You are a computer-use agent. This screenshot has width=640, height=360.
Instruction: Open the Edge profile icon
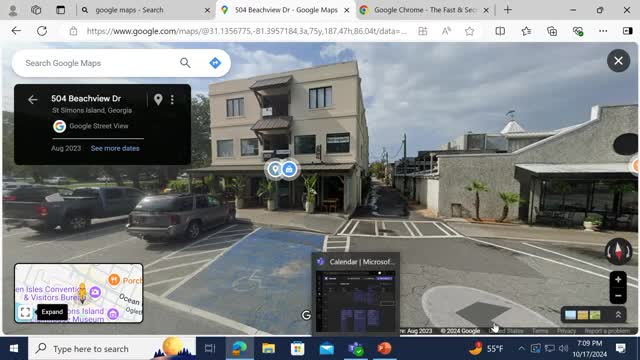coord(13,10)
